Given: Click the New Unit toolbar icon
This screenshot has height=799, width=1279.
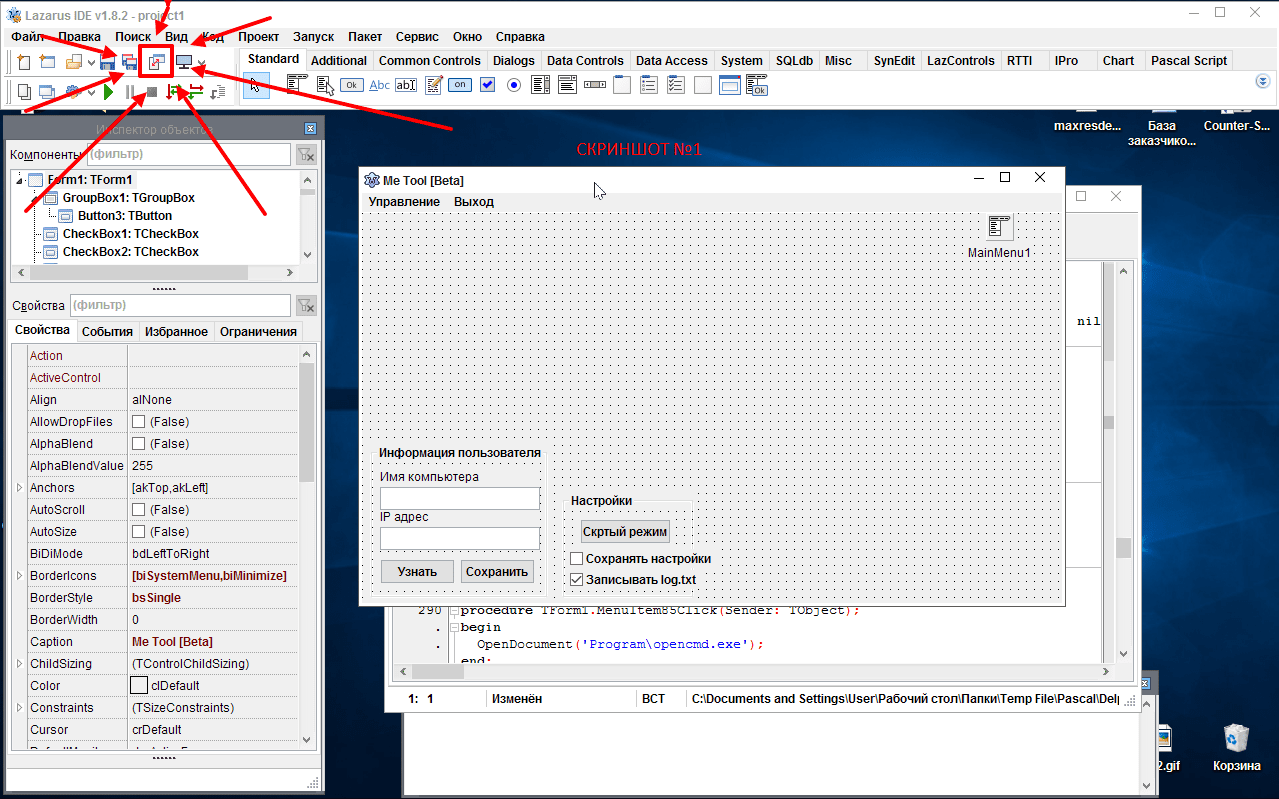Looking at the screenshot, I should (24, 62).
